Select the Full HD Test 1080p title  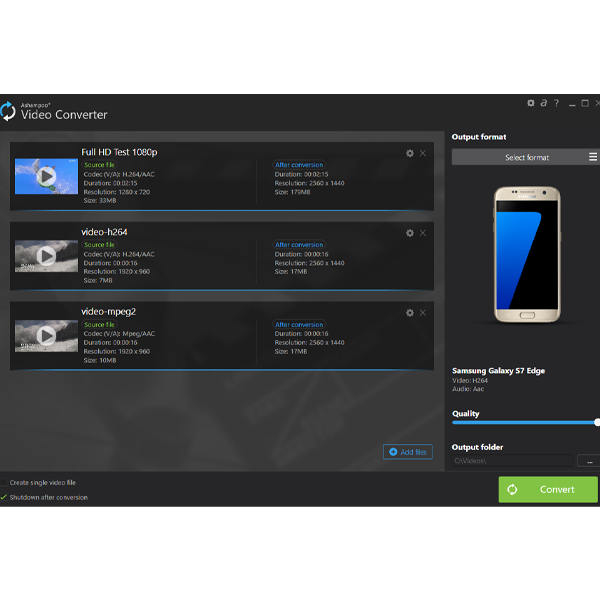coord(119,152)
